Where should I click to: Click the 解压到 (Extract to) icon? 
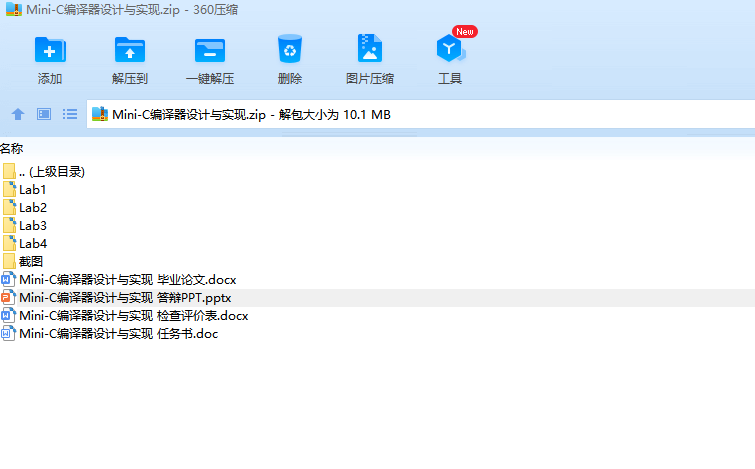[x=130, y=50]
